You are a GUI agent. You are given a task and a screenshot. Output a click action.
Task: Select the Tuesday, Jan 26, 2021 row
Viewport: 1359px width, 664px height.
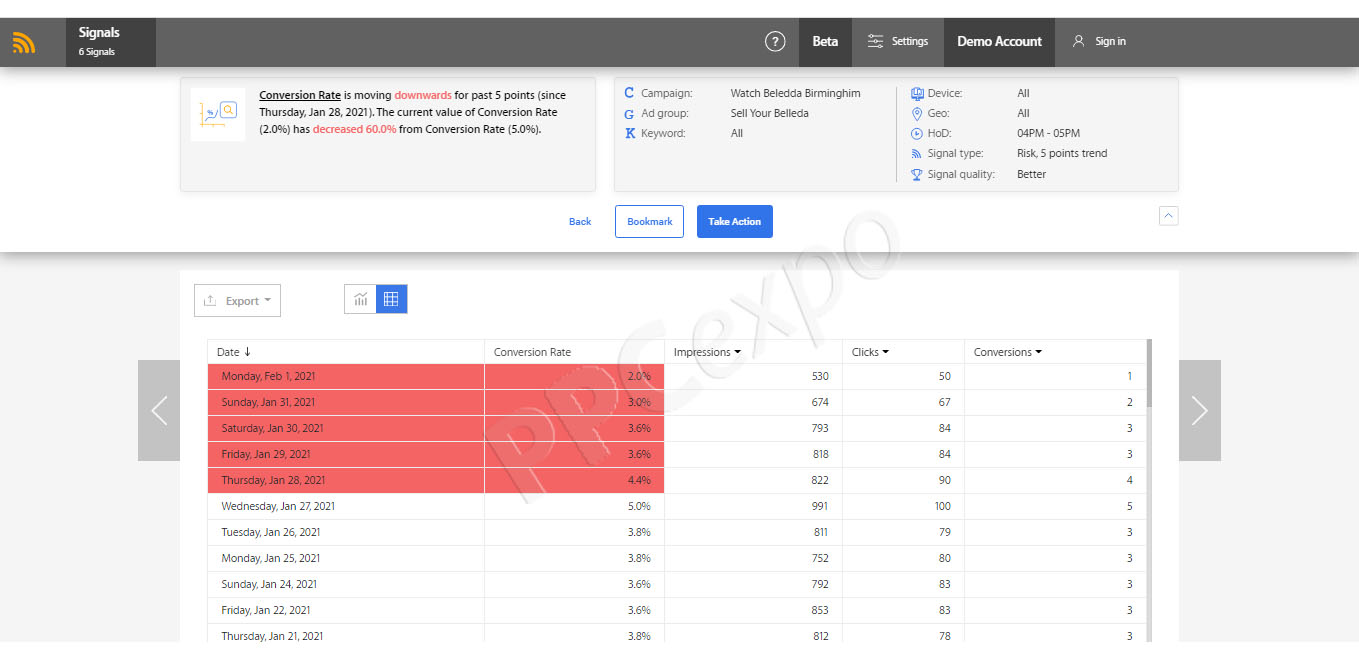point(677,532)
